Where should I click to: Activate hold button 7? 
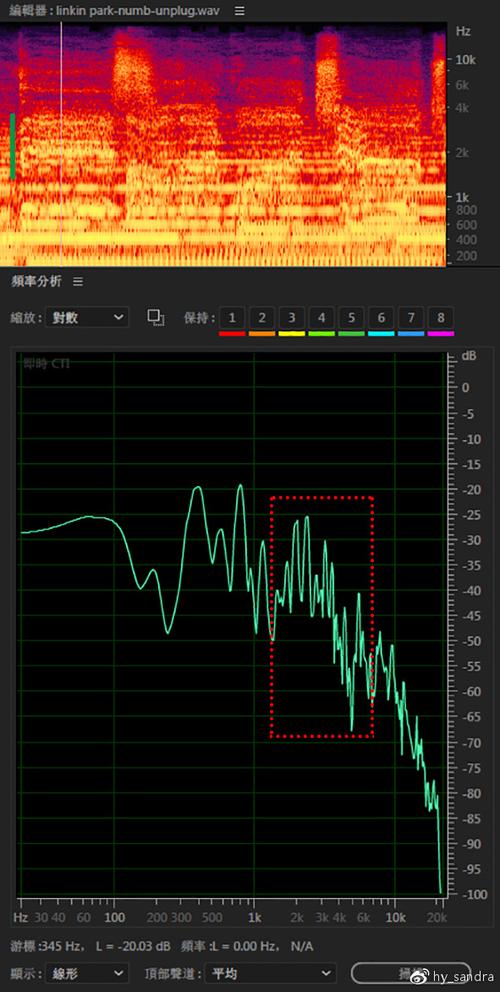pyautogui.click(x=411, y=318)
